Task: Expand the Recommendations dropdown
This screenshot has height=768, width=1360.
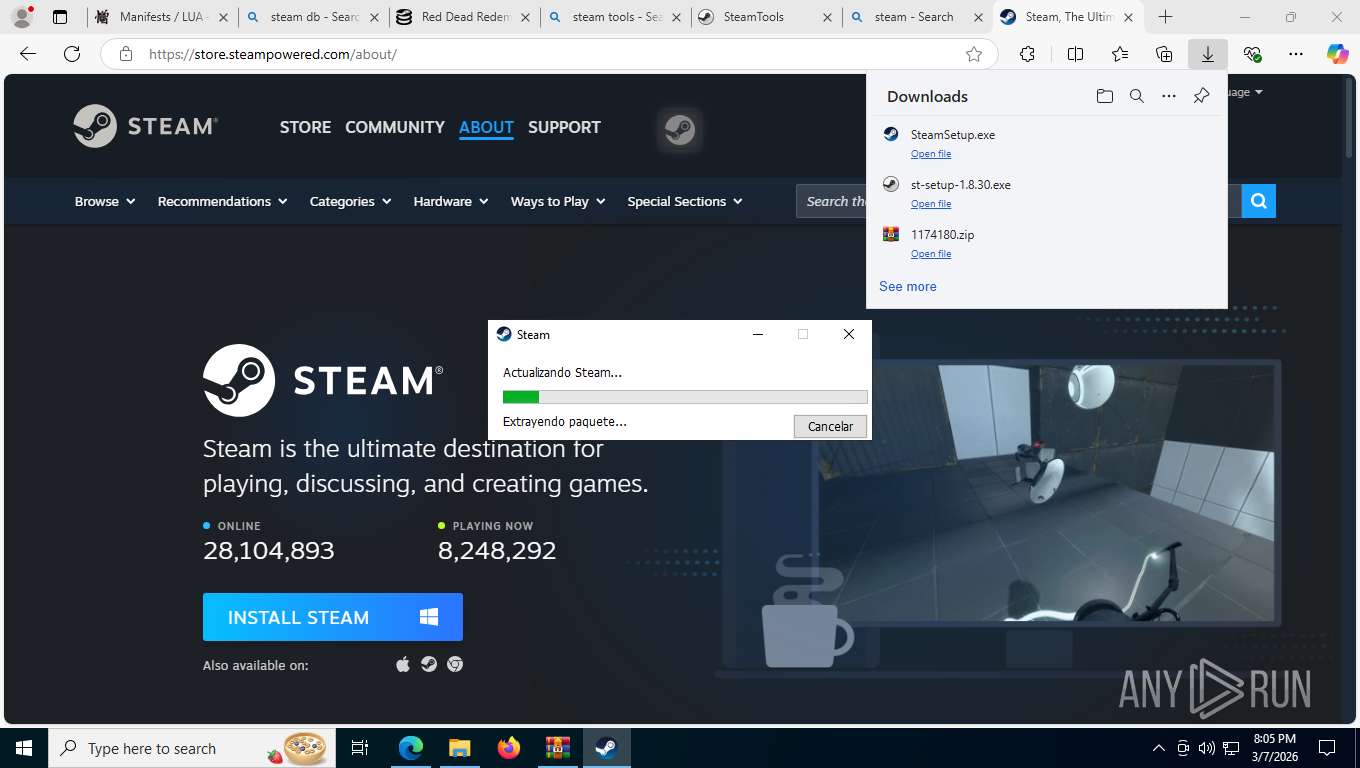Action: [223, 201]
